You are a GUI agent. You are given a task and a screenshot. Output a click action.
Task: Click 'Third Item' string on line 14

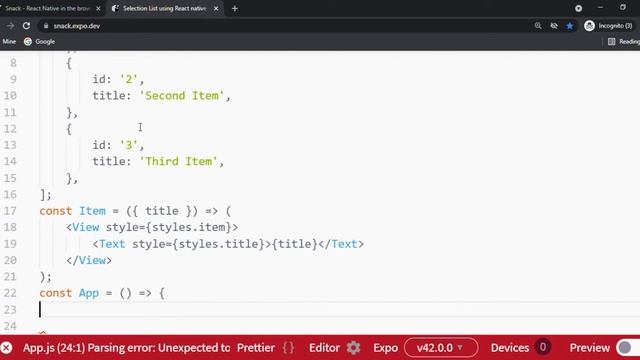[x=178, y=161]
